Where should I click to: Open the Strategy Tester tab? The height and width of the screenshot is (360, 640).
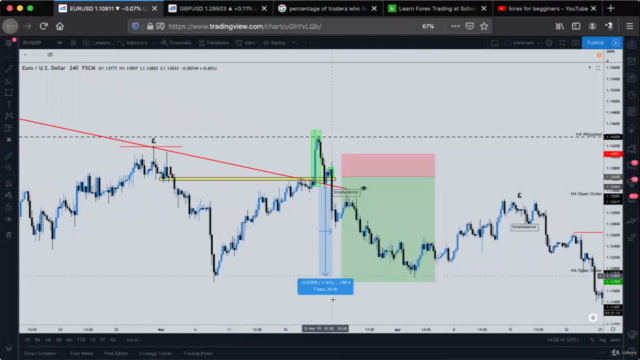point(156,353)
